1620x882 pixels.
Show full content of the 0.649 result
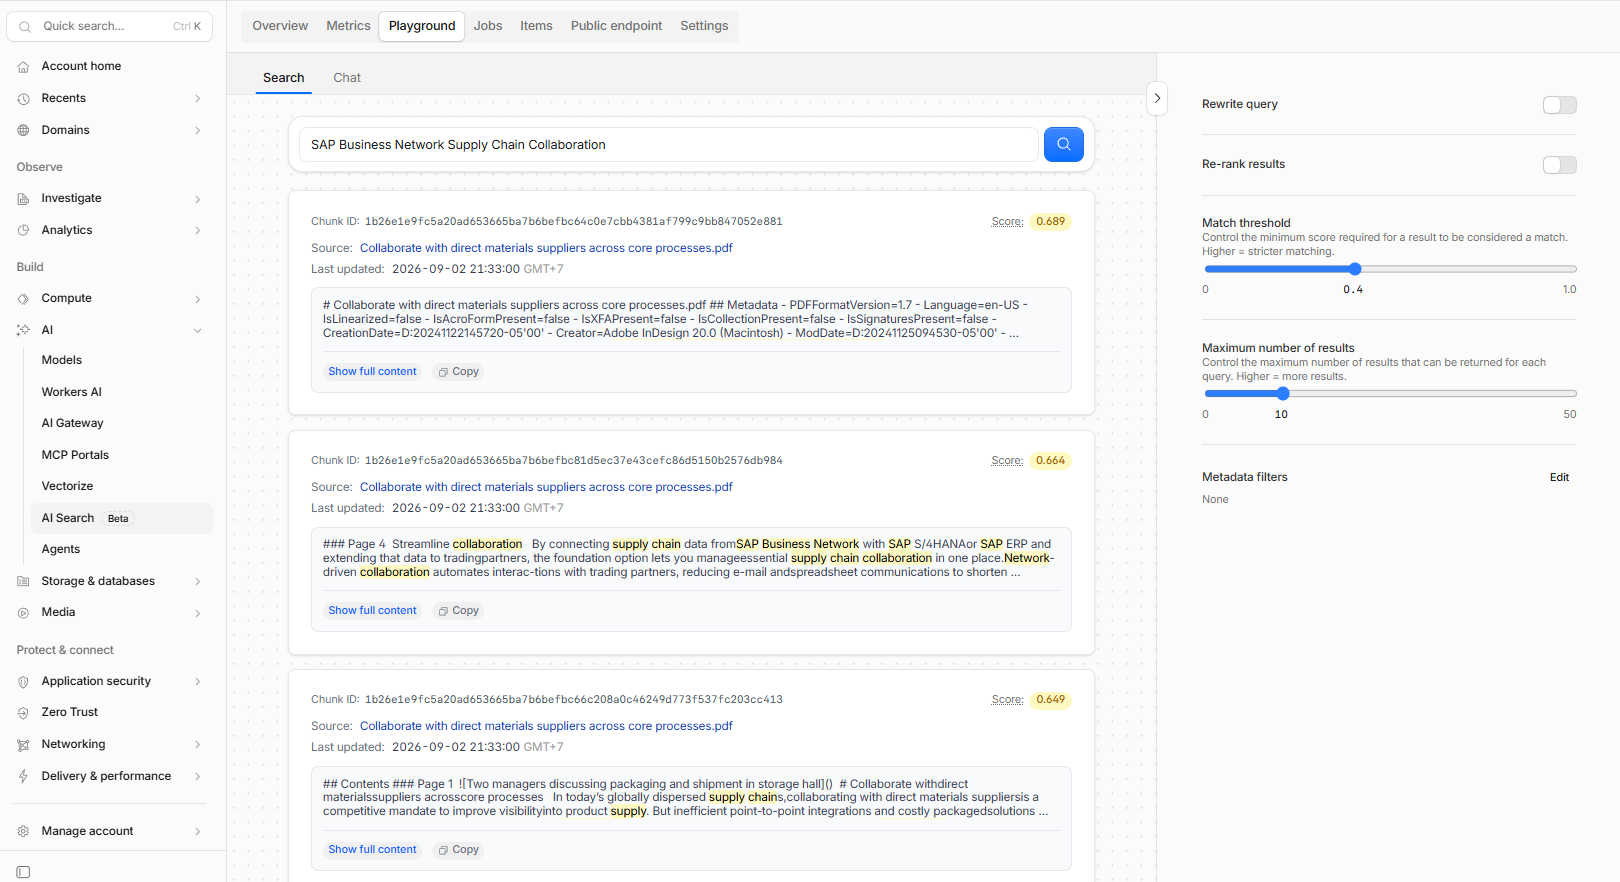coord(372,849)
